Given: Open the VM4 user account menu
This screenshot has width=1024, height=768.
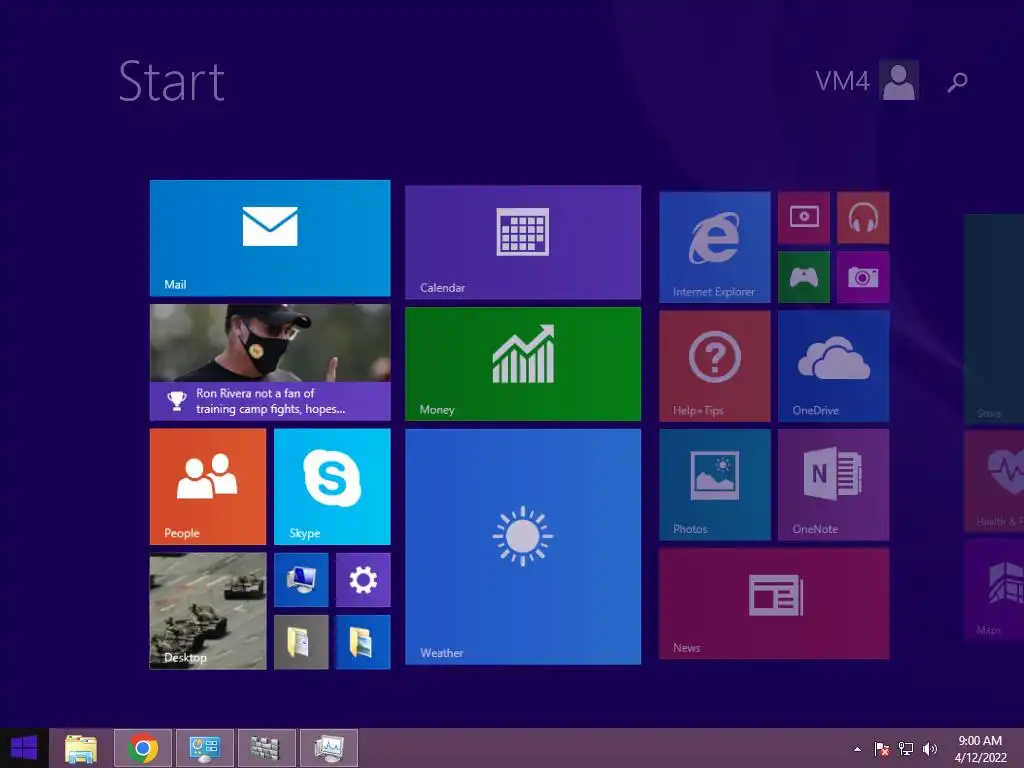Looking at the screenshot, I should 867,80.
